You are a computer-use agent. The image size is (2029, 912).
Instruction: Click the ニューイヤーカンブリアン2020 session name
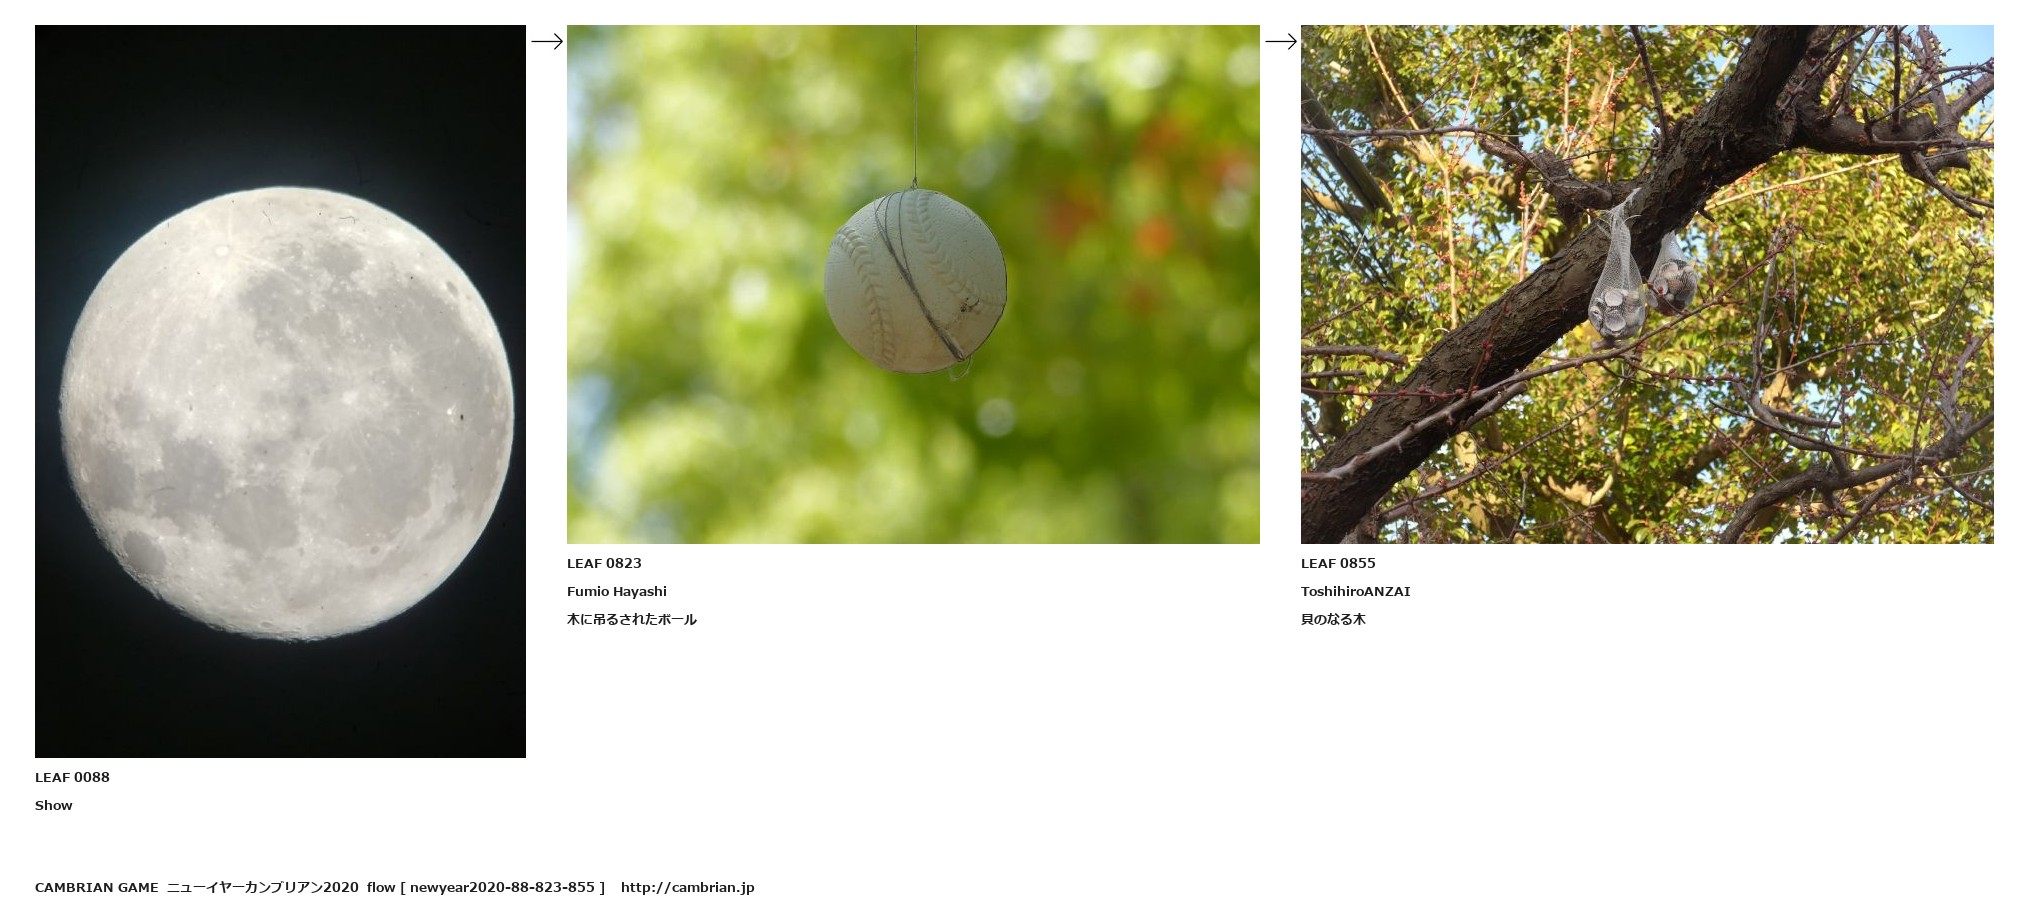click(263, 887)
